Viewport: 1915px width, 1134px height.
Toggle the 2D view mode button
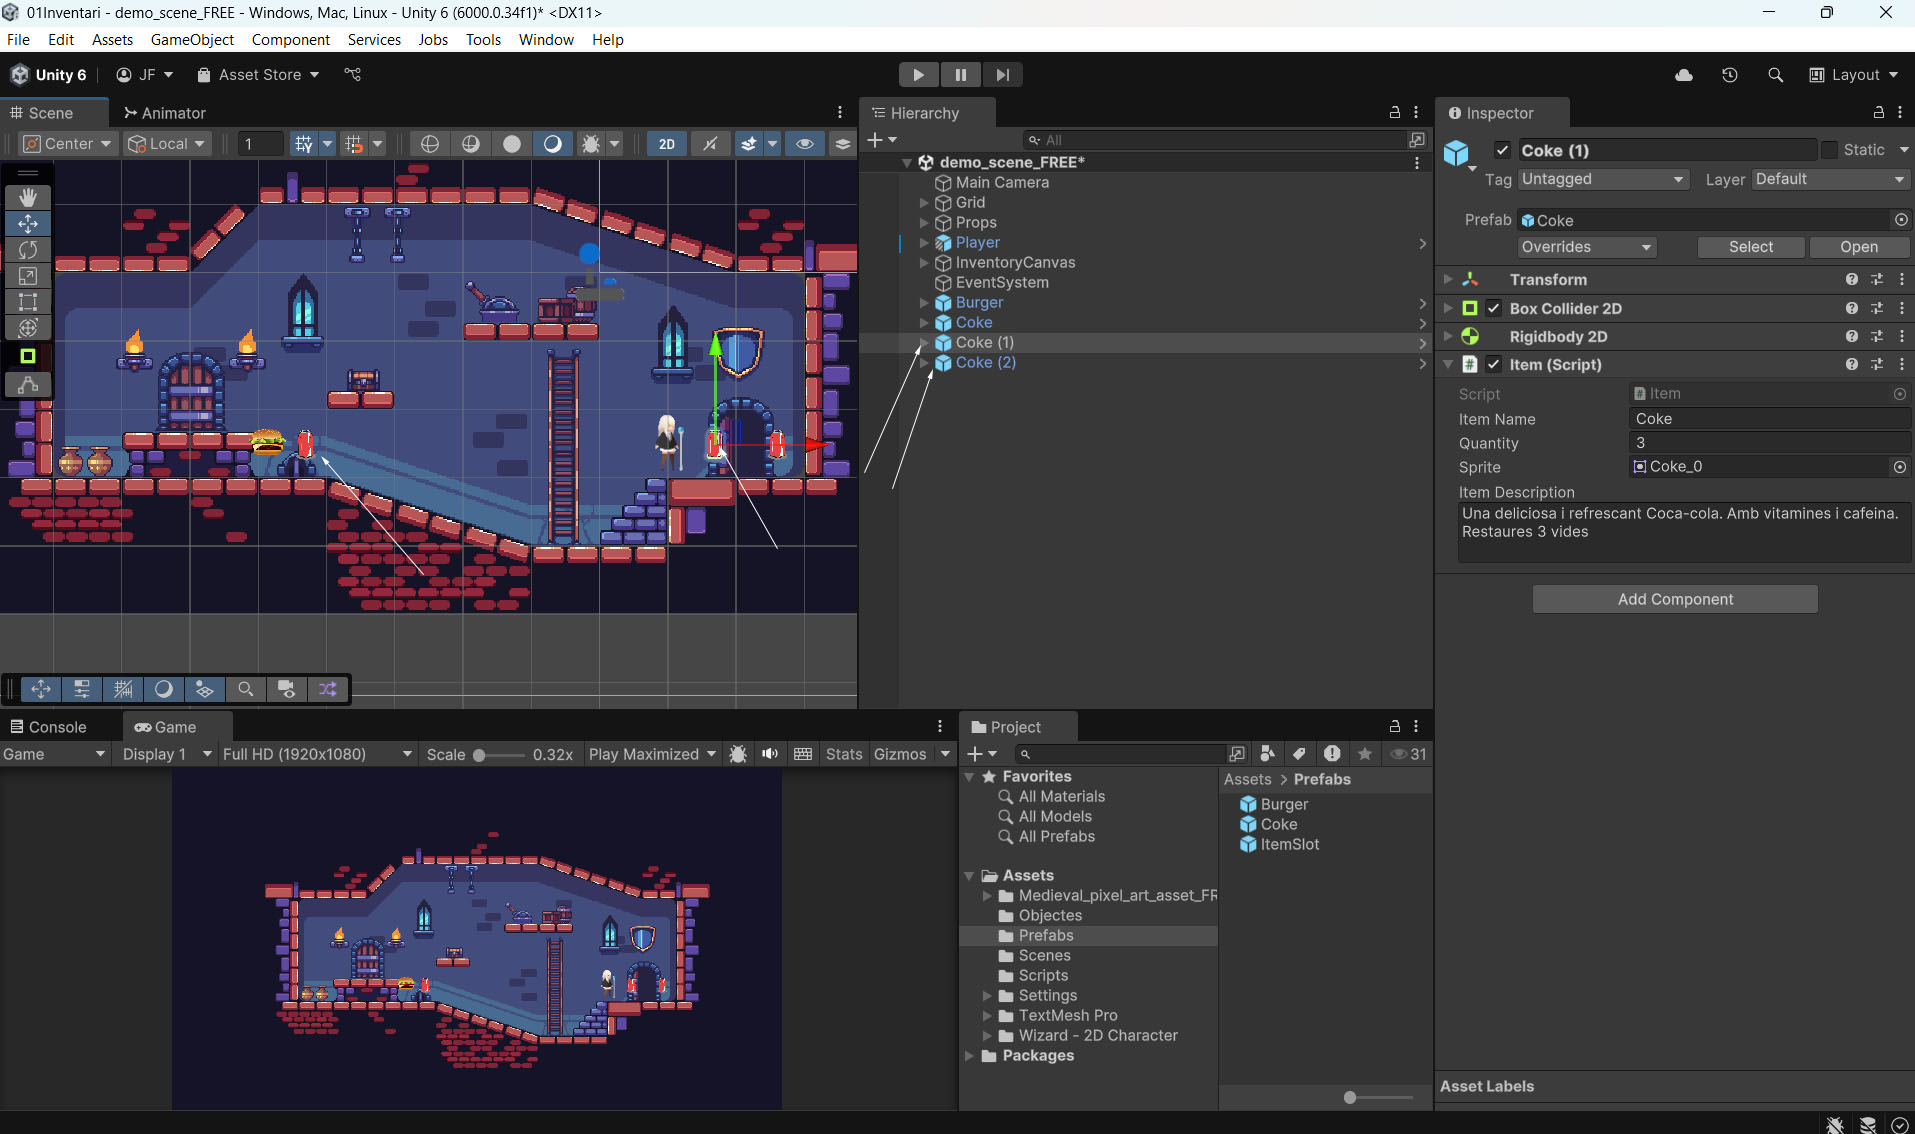(666, 144)
